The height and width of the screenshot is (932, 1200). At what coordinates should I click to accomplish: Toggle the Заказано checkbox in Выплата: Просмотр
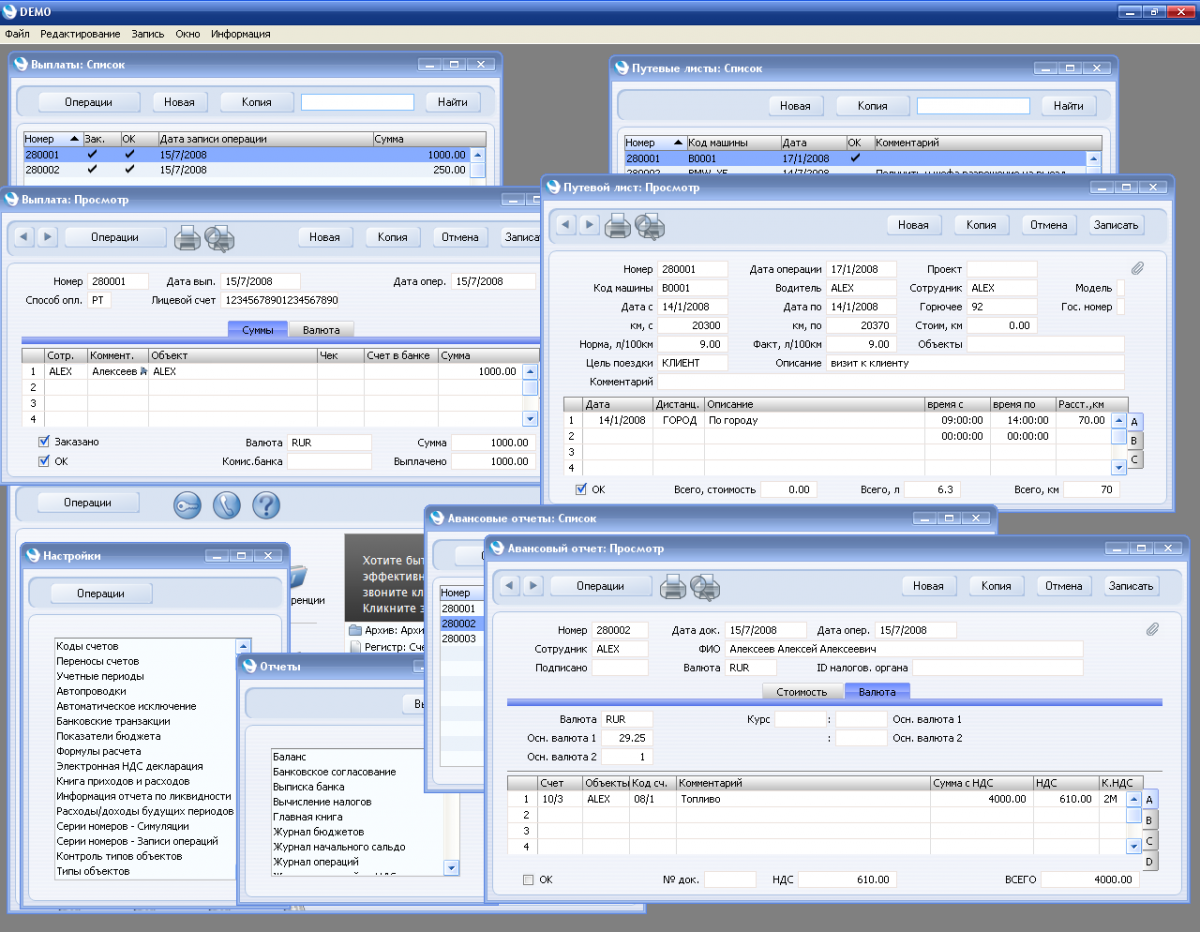coord(44,442)
